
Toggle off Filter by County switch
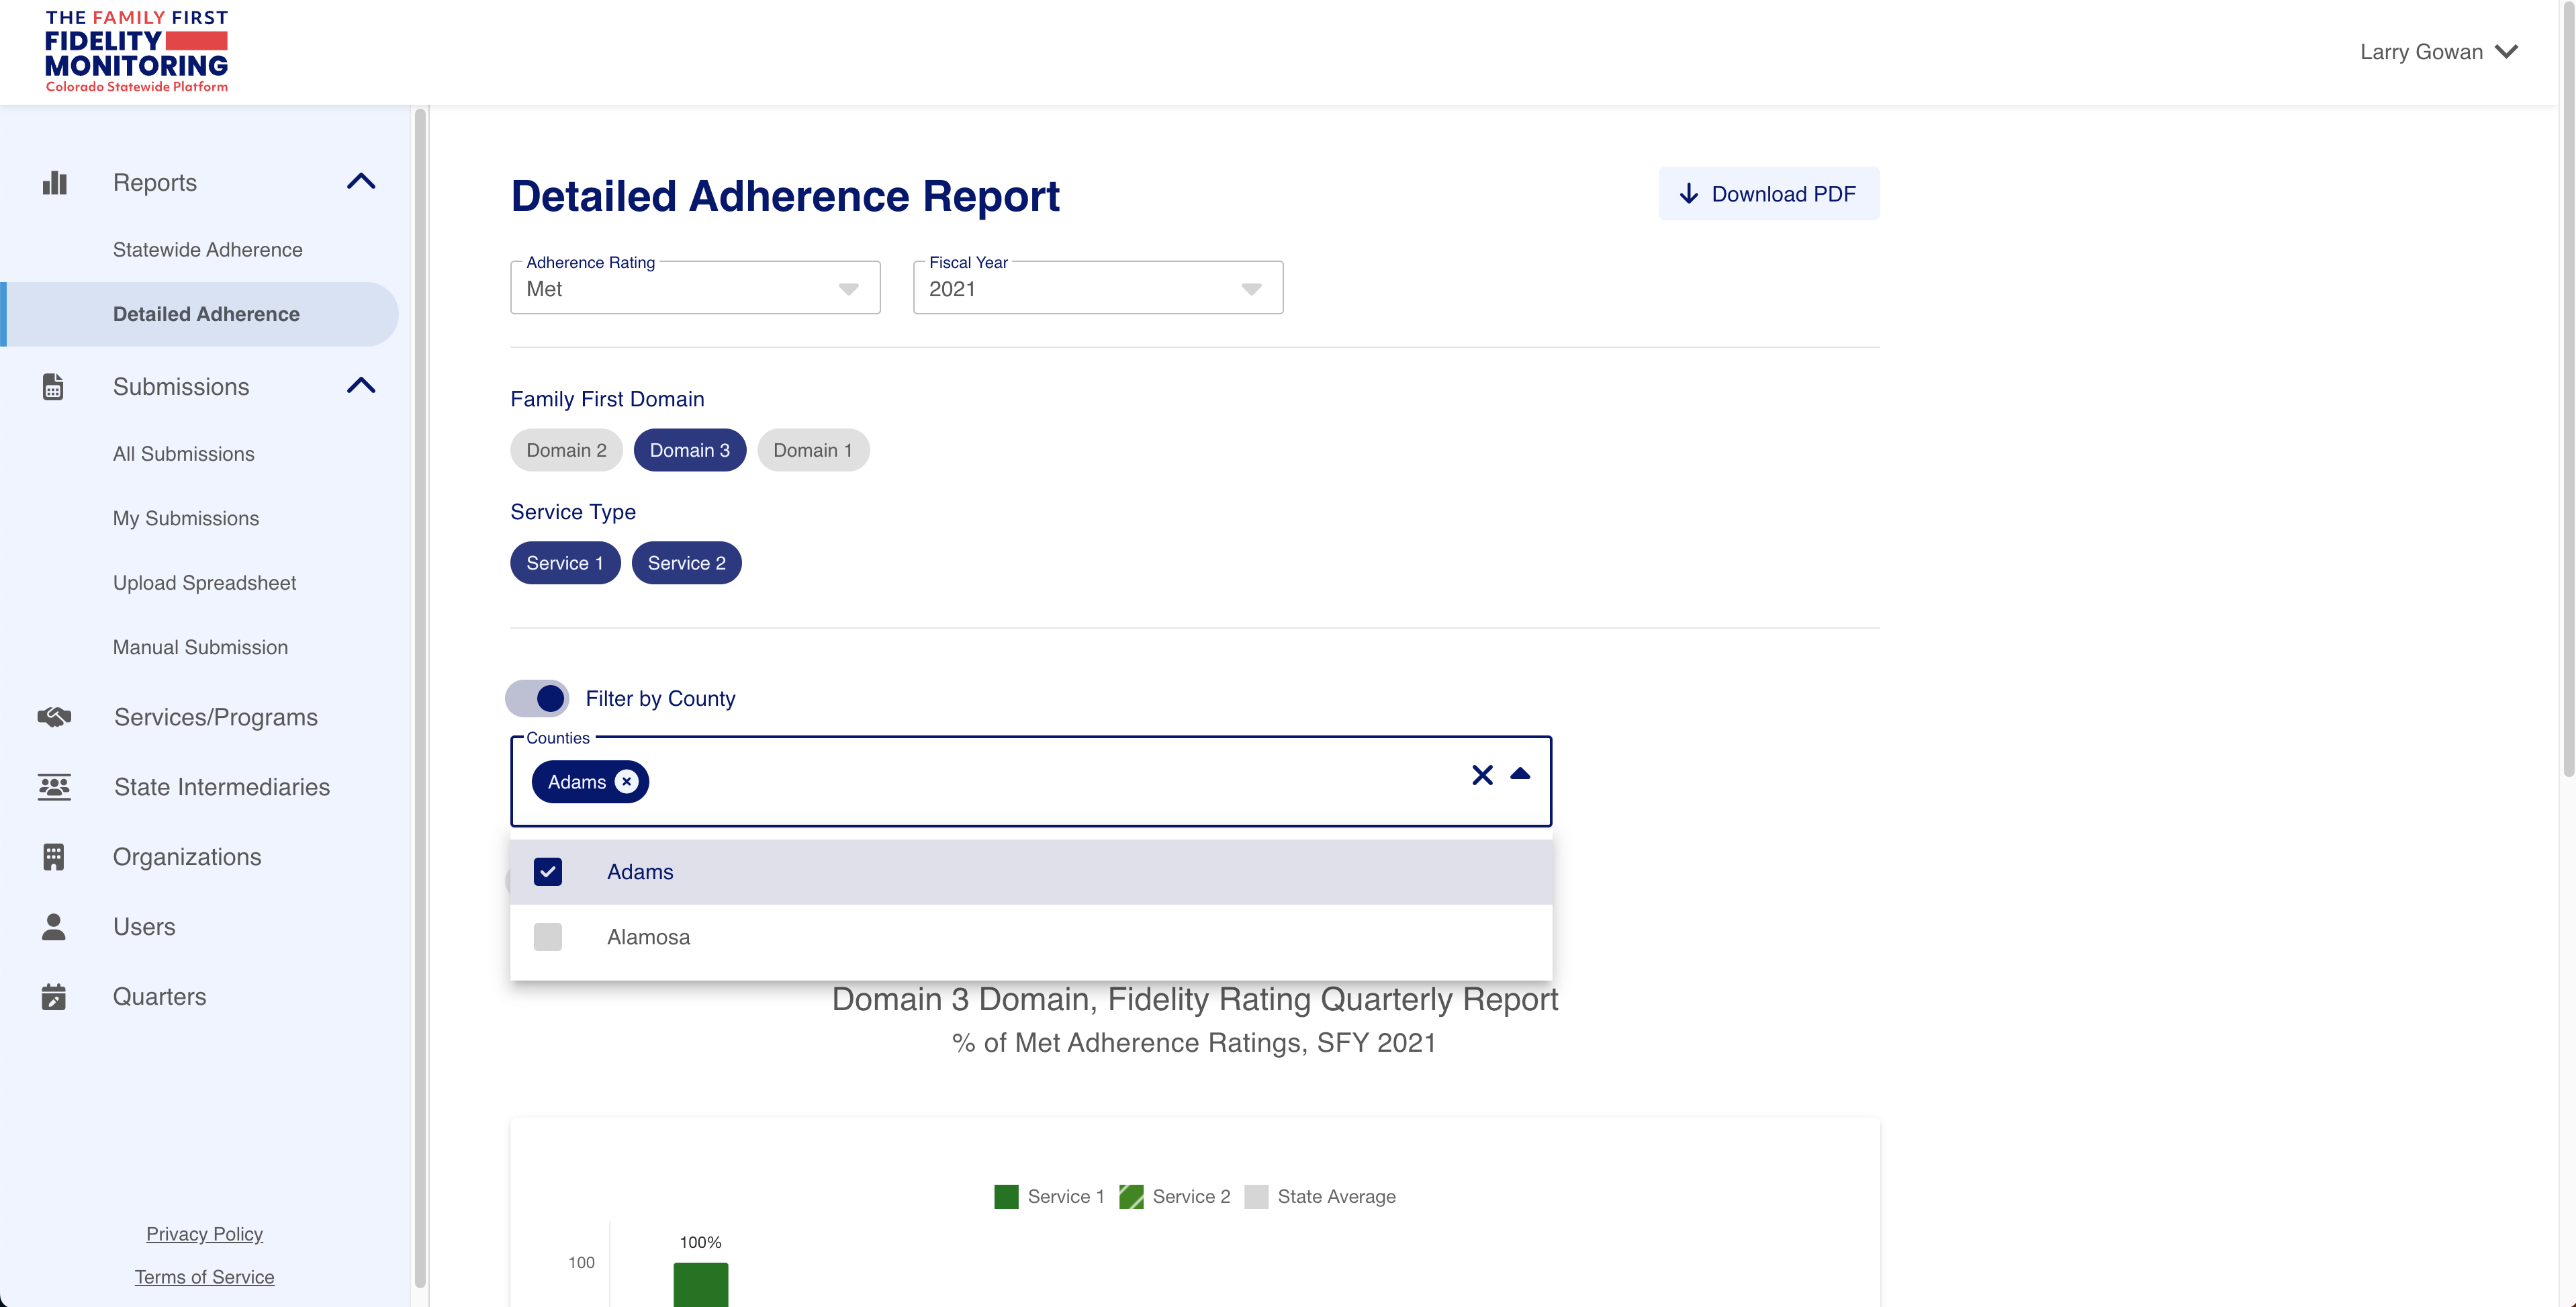point(538,698)
